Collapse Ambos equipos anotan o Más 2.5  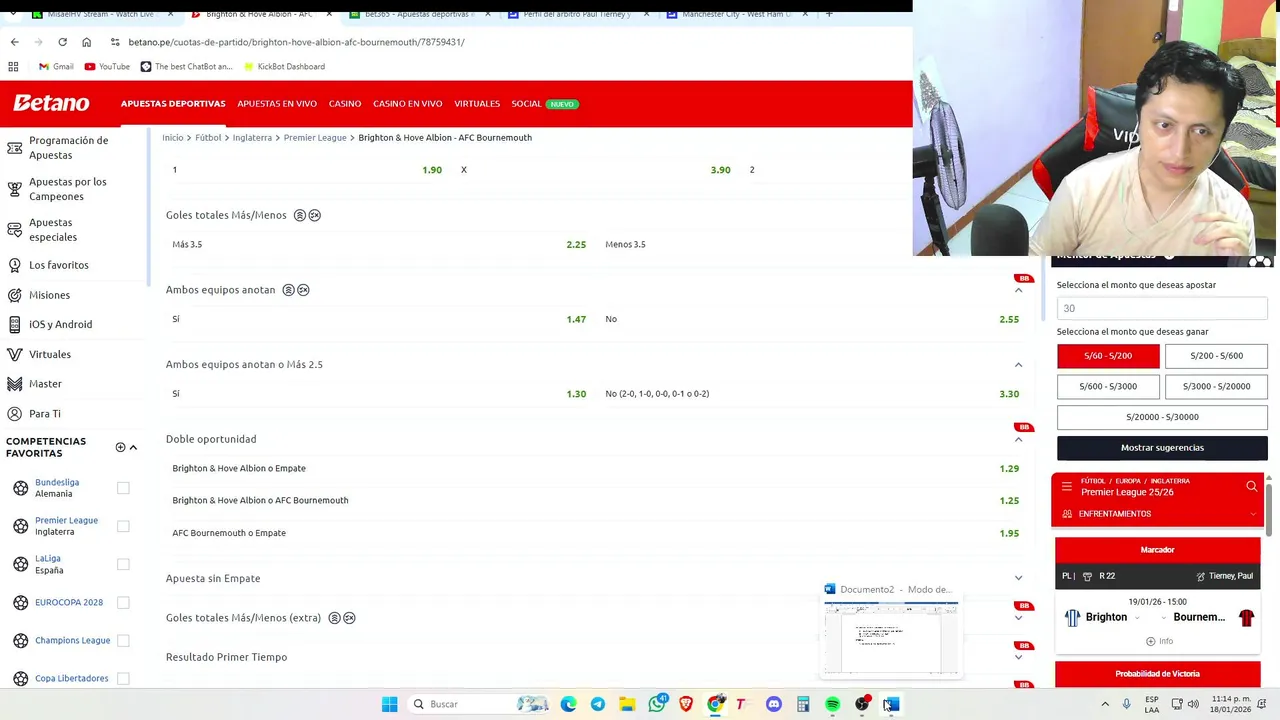pos(1018,365)
